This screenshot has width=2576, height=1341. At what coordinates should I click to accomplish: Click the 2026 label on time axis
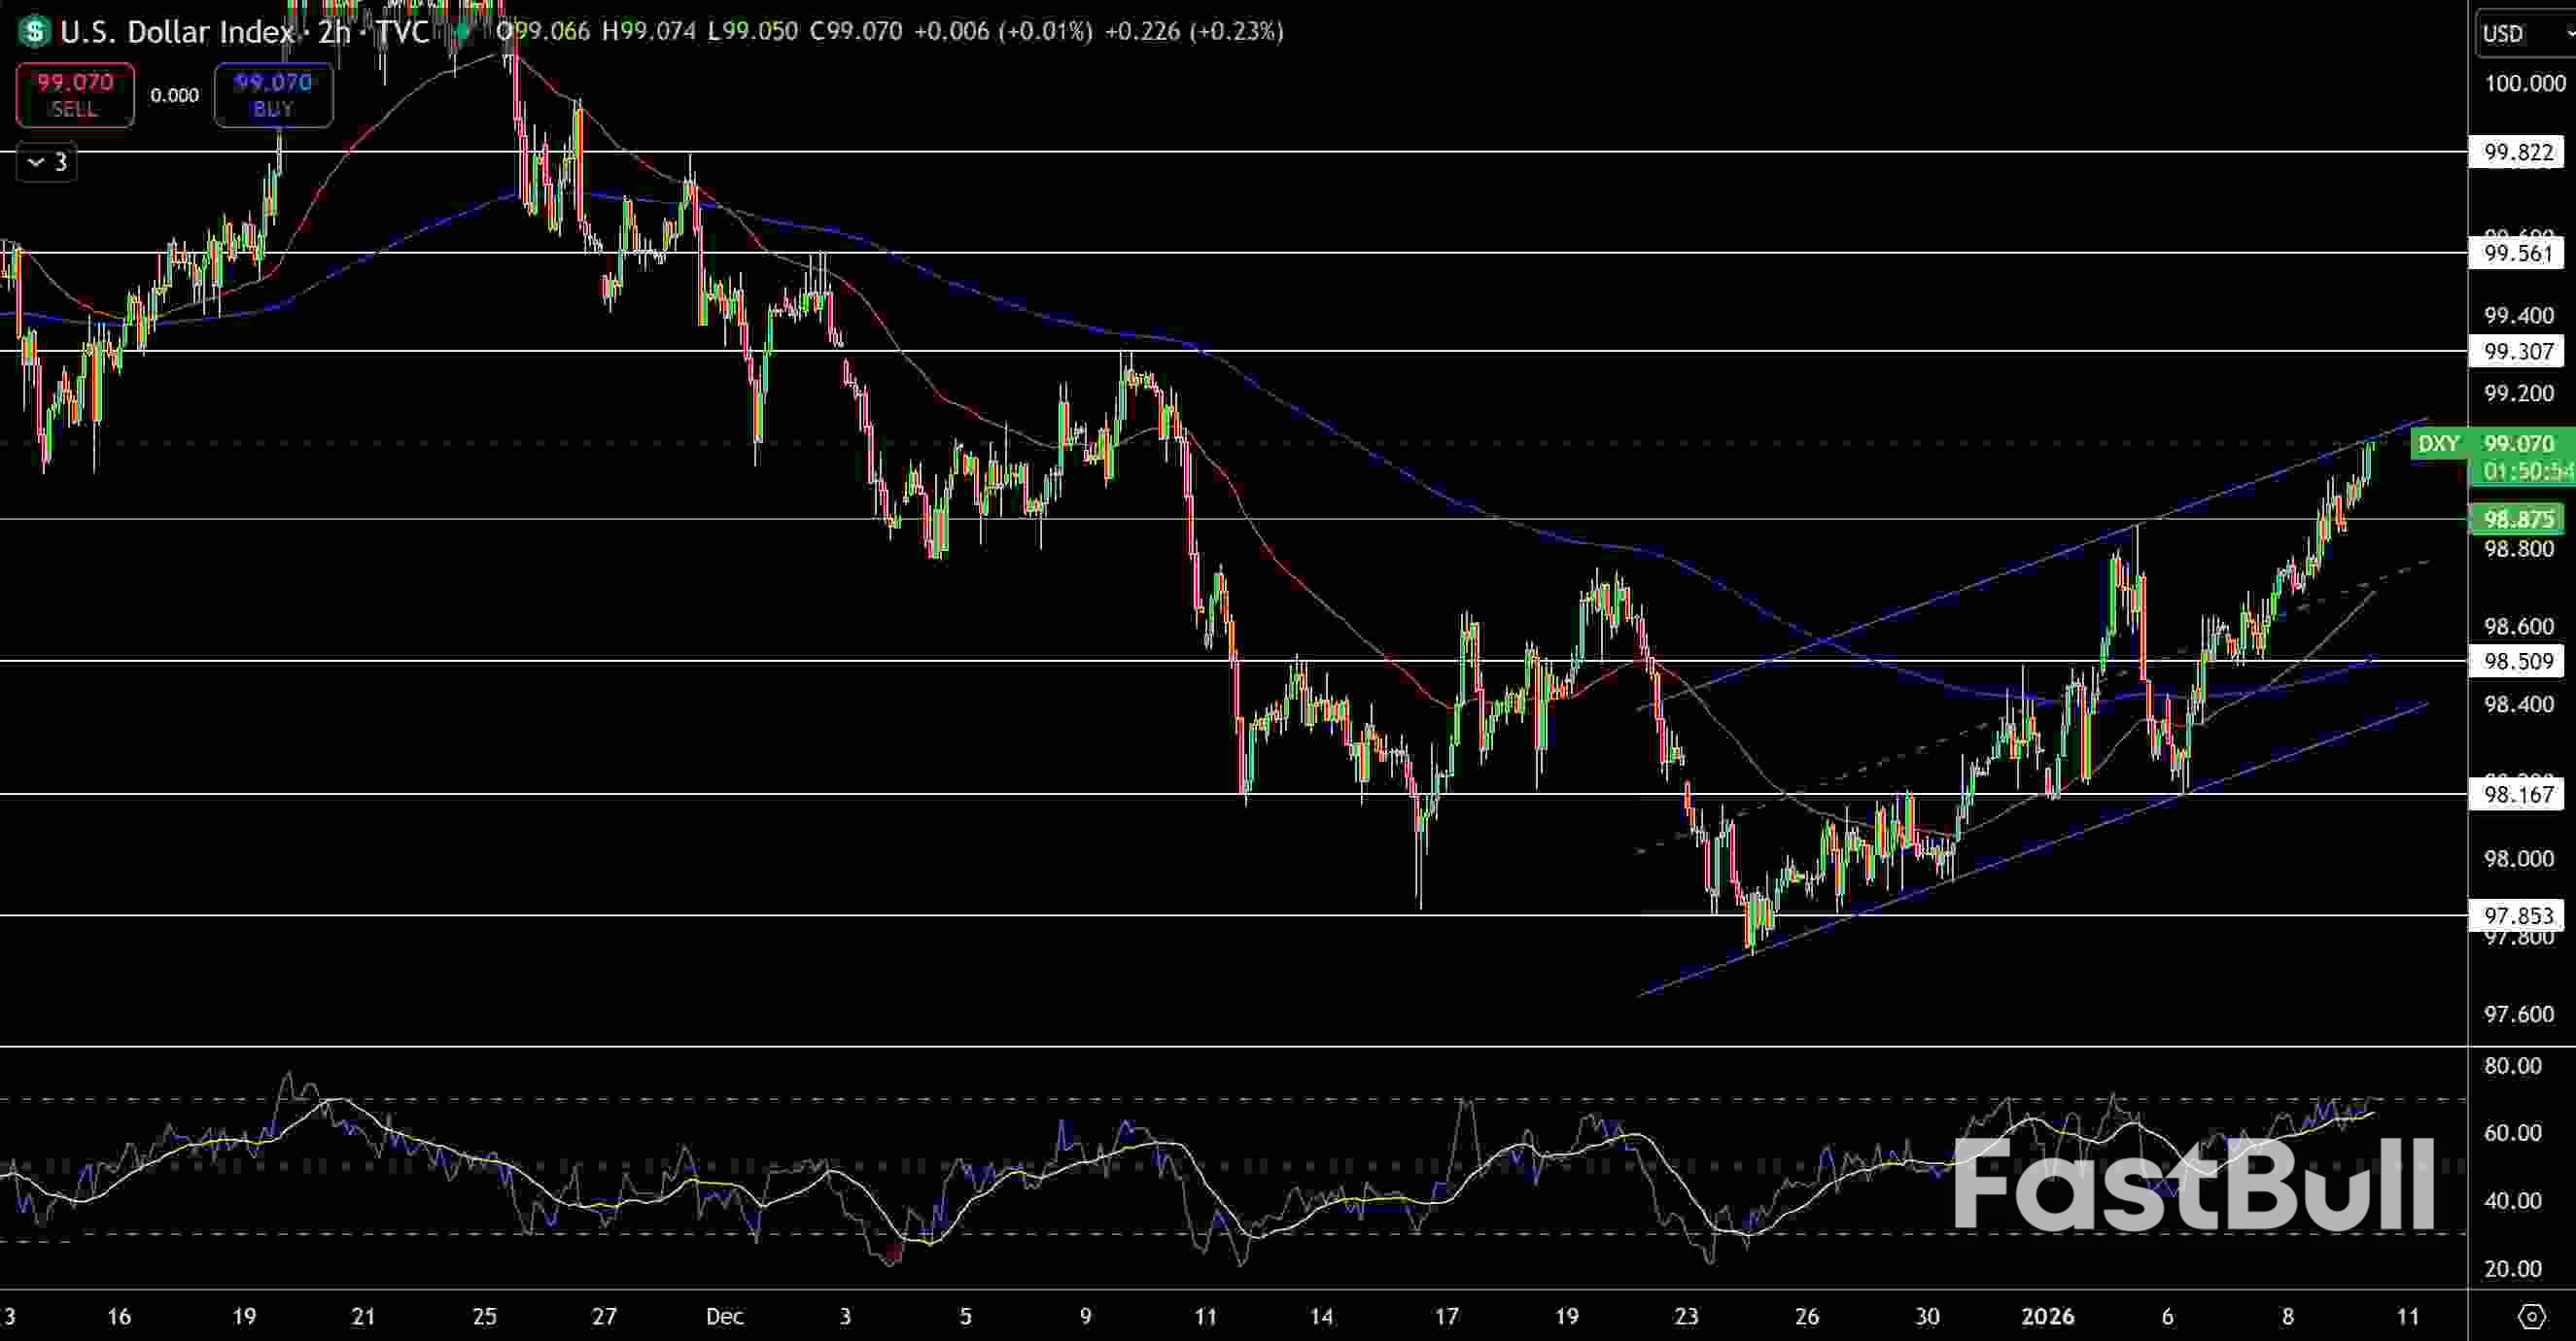[2047, 1316]
